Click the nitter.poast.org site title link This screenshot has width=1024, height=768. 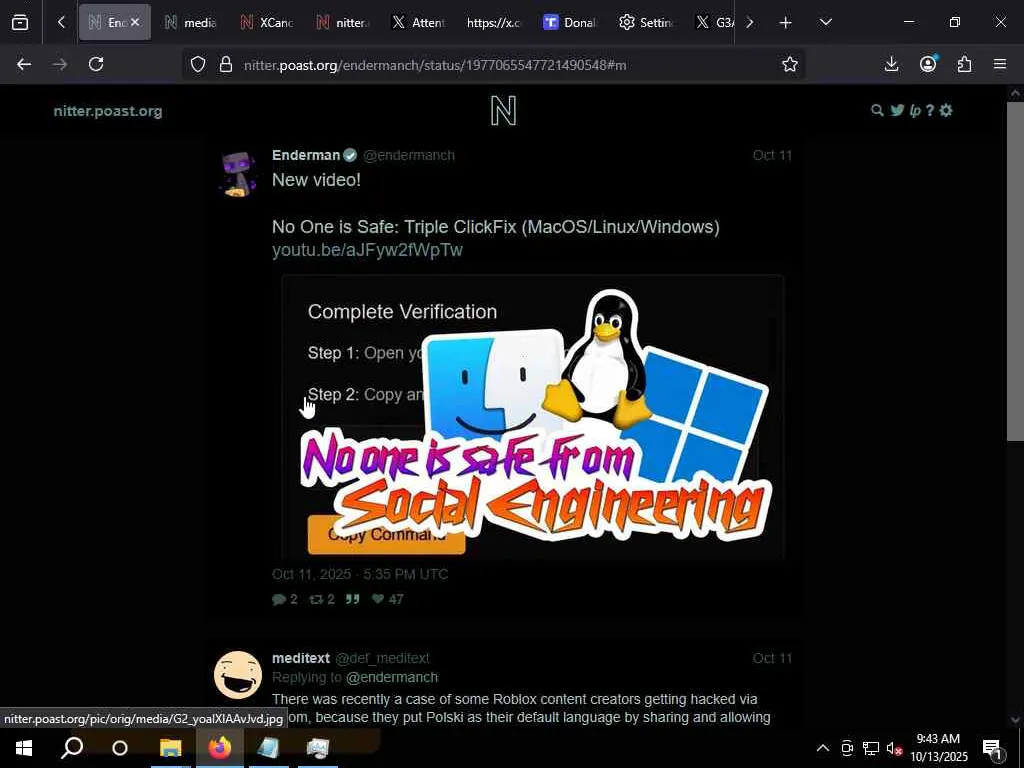coord(108,111)
